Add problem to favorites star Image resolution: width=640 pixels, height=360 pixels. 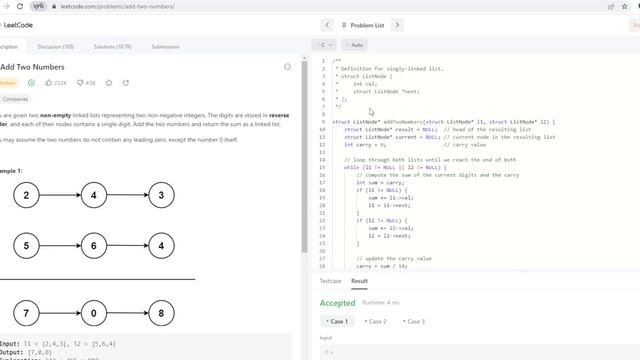[109, 82]
